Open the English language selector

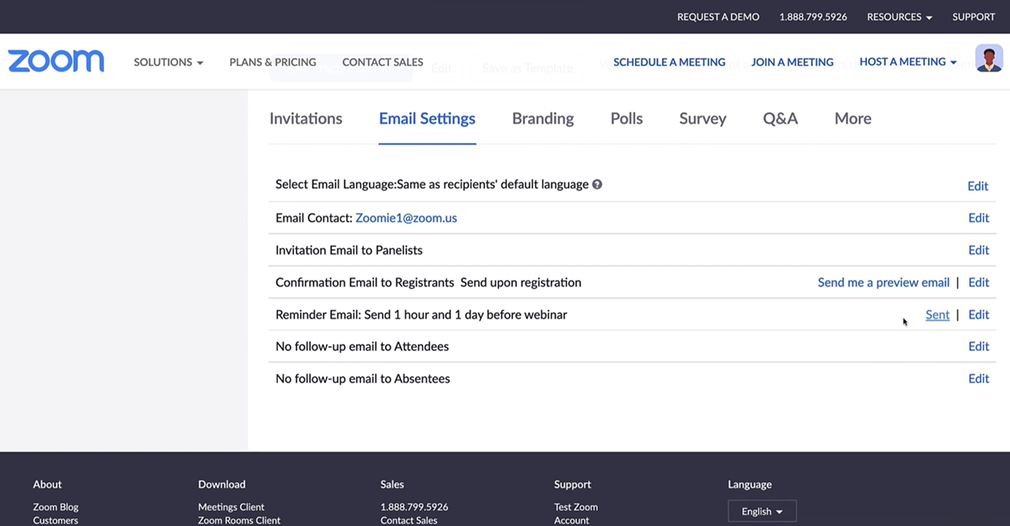click(x=762, y=511)
